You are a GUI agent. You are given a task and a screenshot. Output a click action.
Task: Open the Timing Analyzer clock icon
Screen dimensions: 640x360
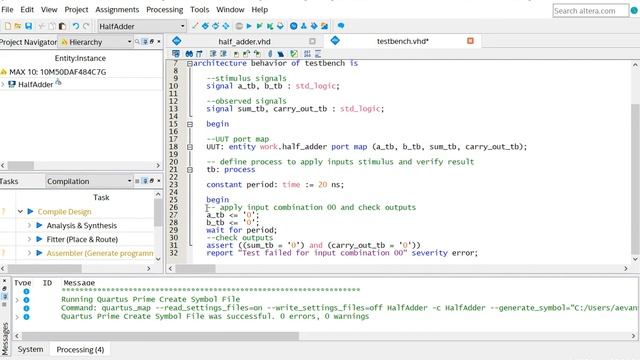293,26
